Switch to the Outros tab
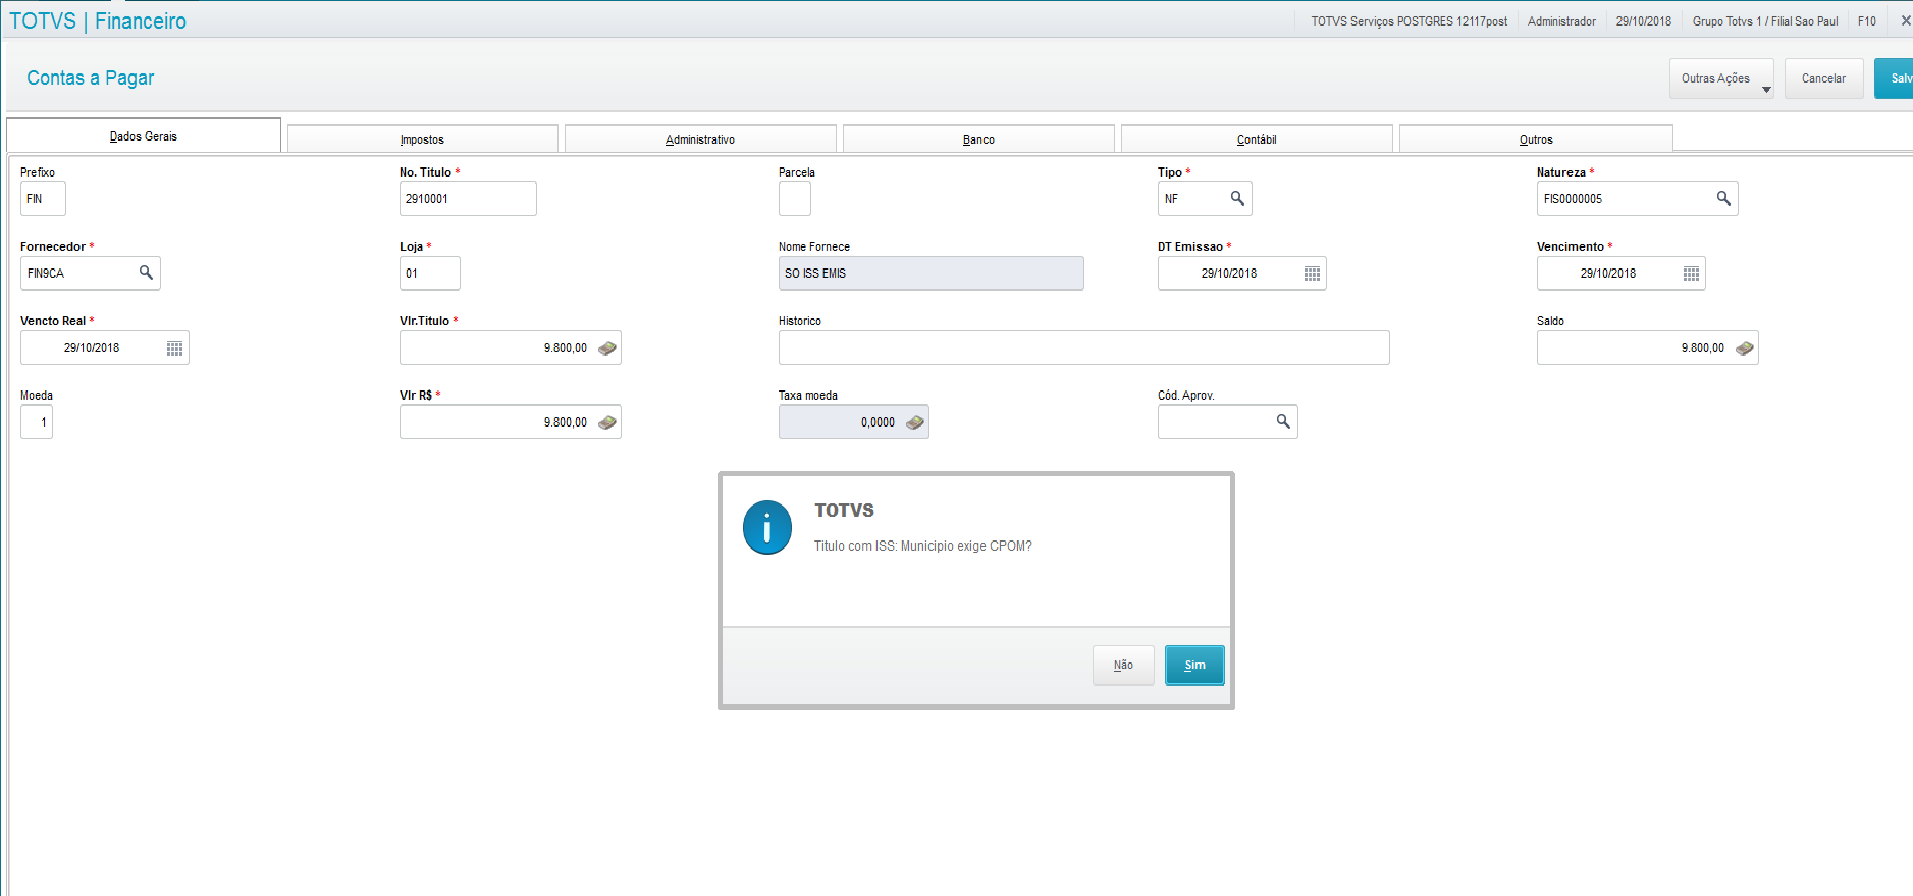The image size is (1913, 896). pyautogui.click(x=1535, y=139)
